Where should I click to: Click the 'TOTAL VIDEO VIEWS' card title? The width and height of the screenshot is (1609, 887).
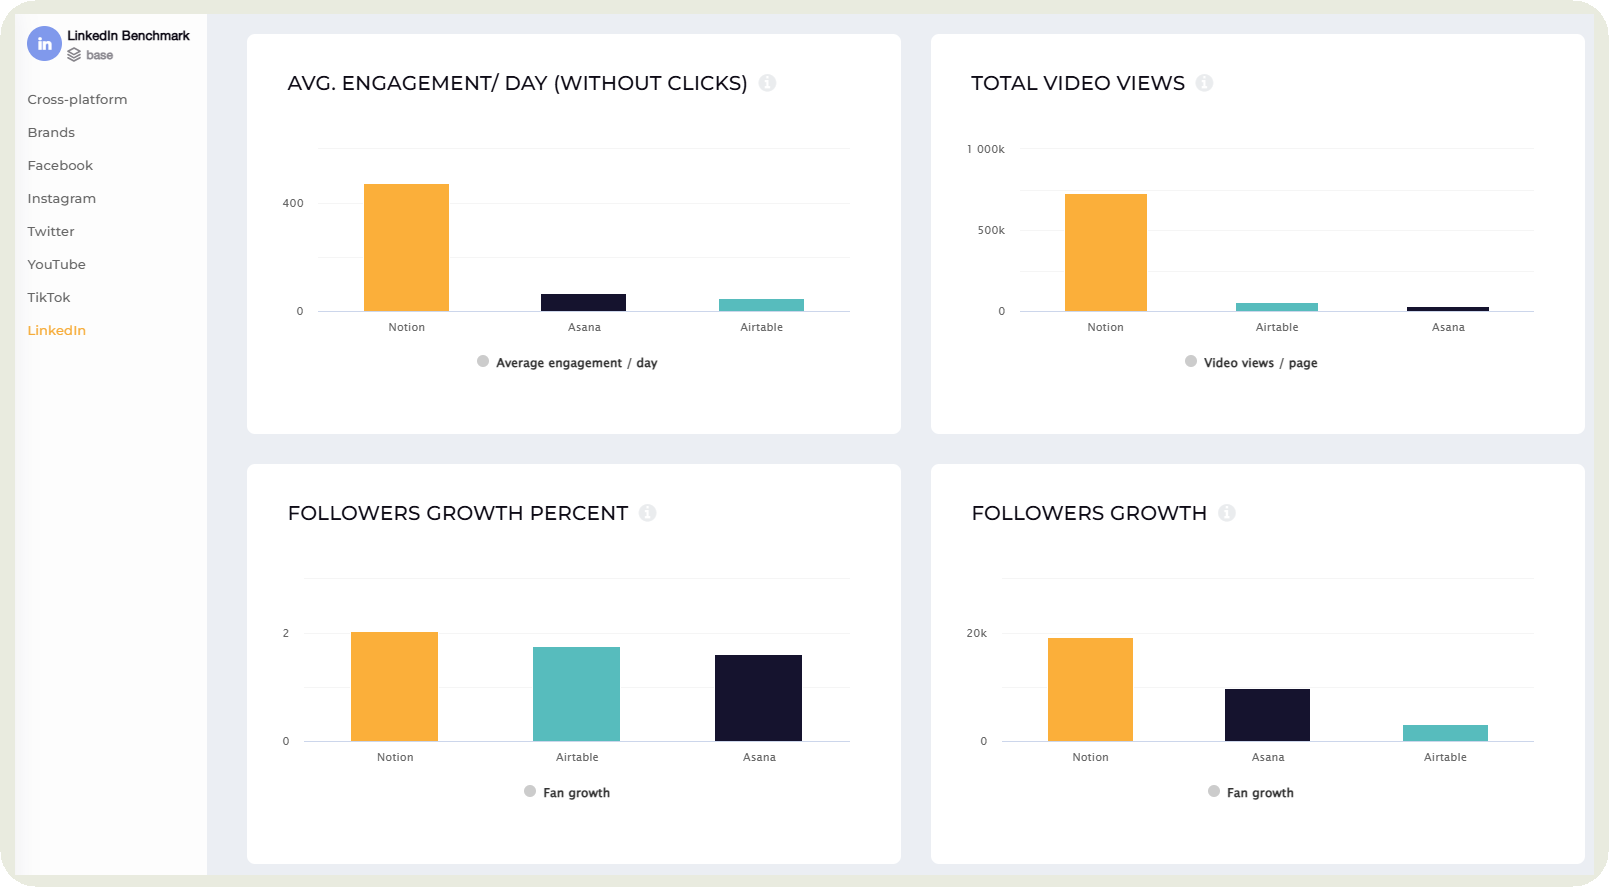1078,83
